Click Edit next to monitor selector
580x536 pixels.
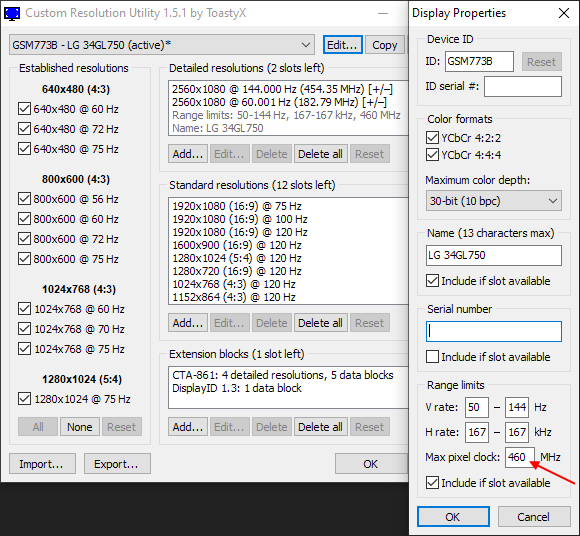click(343, 45)
